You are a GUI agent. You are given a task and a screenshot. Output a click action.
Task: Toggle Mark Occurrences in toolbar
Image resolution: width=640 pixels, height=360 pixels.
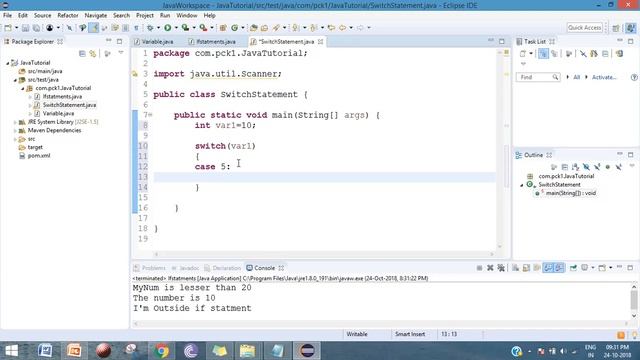[93, 28]
